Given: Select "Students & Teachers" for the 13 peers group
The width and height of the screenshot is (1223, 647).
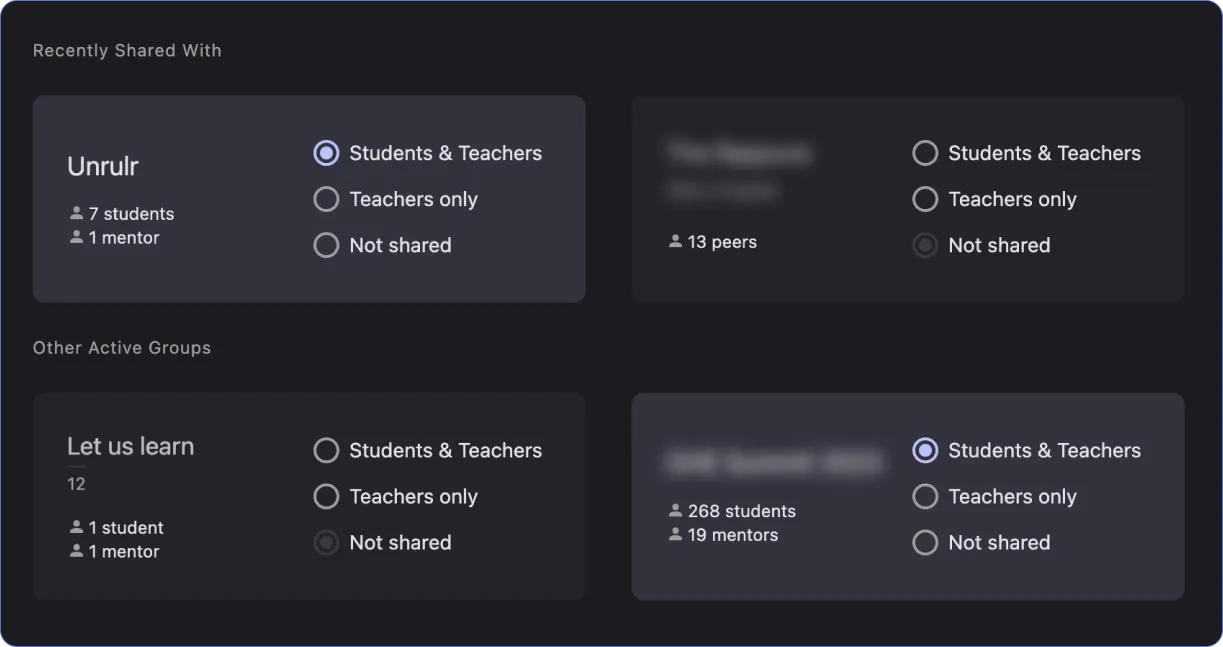Looking at the screenshot, I should tap(925, 153).
